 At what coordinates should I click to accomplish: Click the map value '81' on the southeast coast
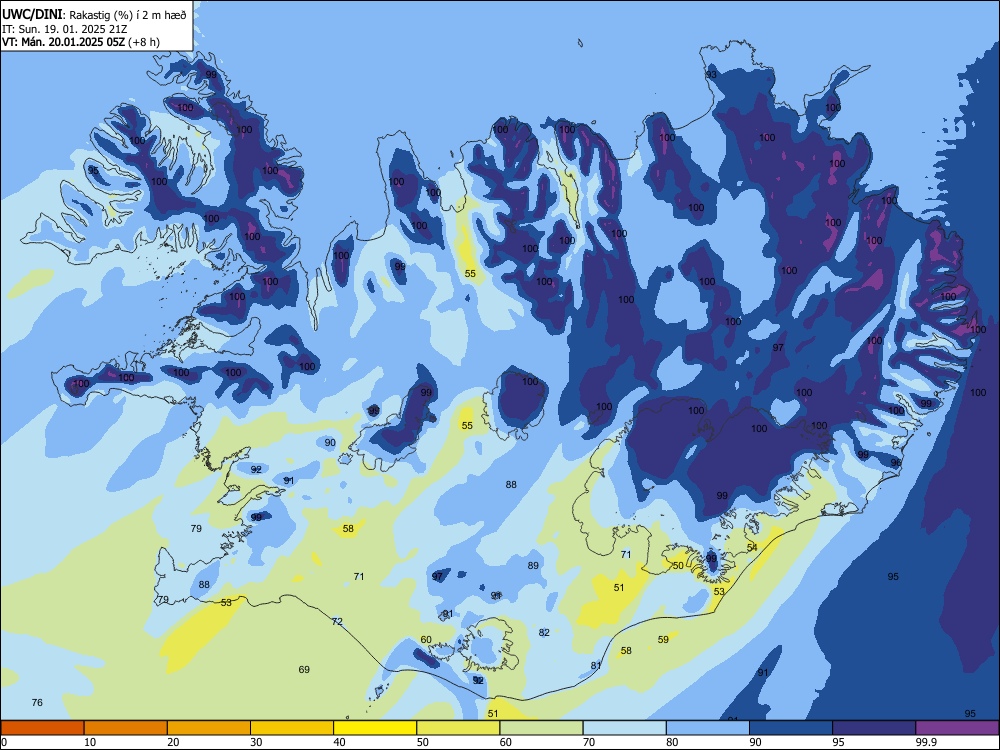(596, 665)
